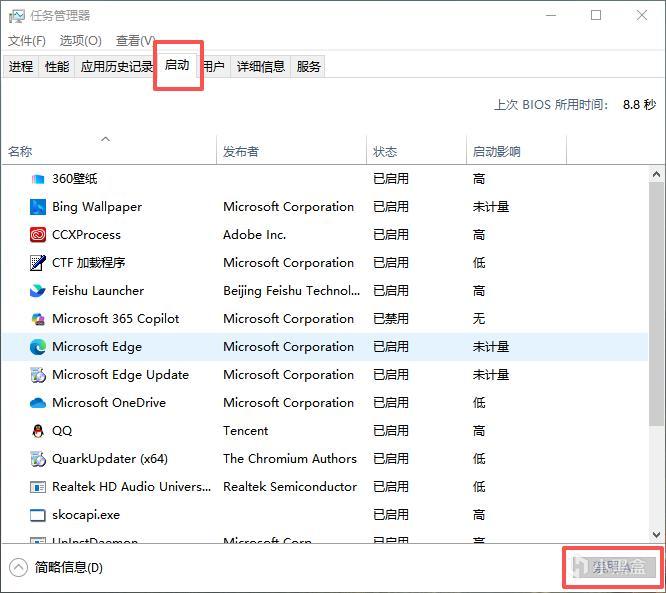Click the CCXProcess Adobe icon
This screenshot has width=666, height=593.
[x=38, y=235]
